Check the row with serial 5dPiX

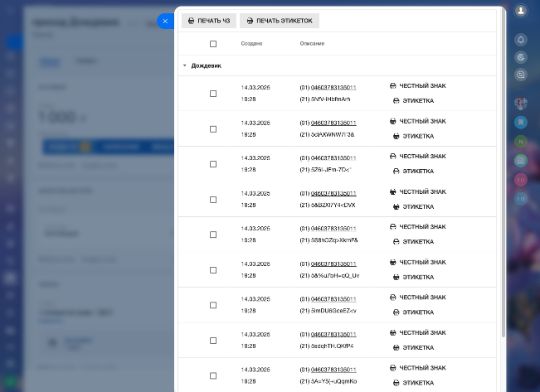pyautogui.click(x=213, y=129)
